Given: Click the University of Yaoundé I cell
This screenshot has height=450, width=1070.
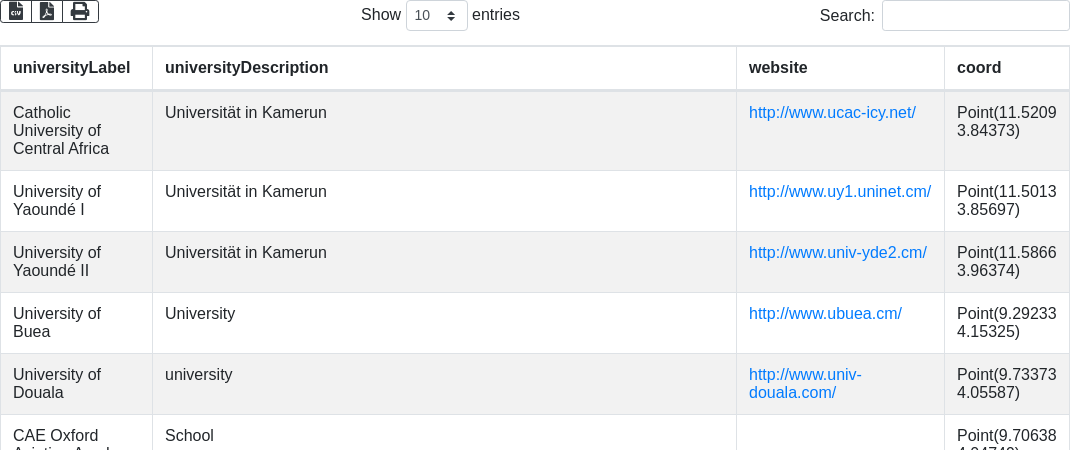Looking at the screenshot, I should tap(57, 201).
